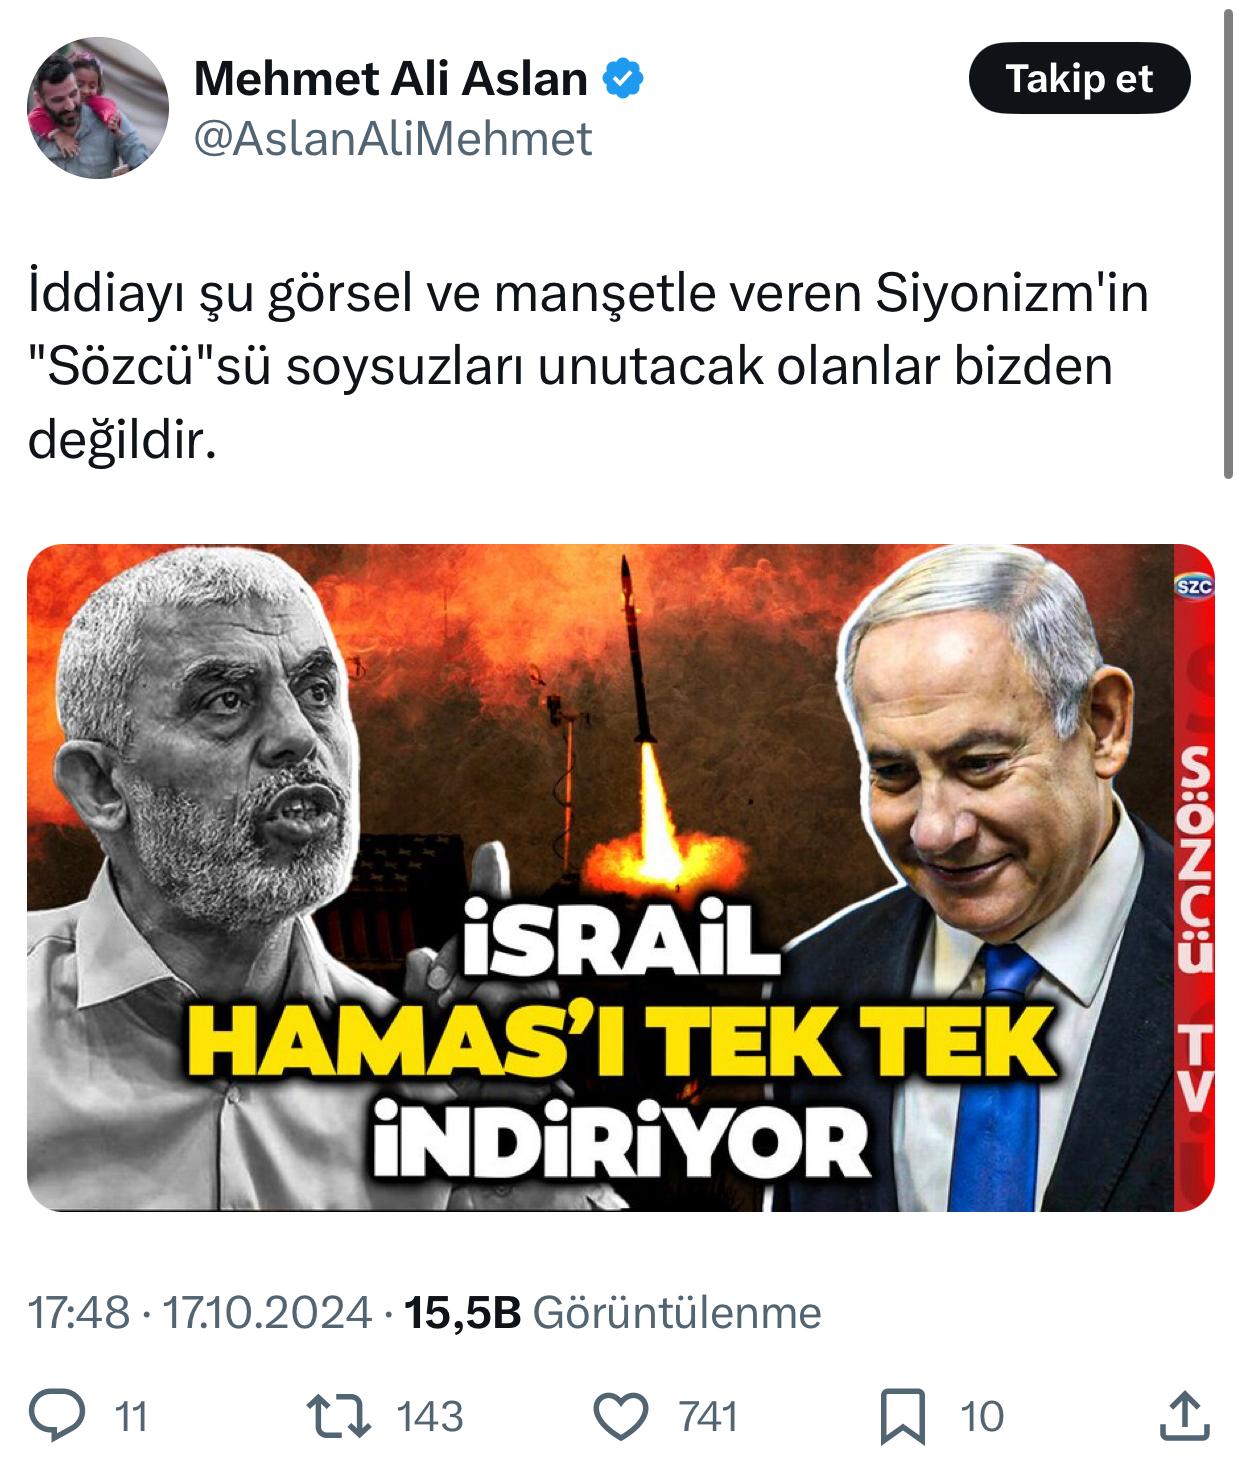Click the tweet text body

[588, 367]
